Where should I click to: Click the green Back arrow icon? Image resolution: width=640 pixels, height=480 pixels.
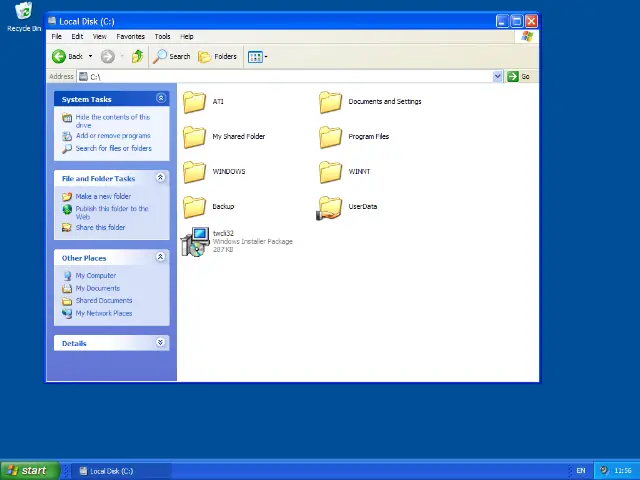click(59, 56)
